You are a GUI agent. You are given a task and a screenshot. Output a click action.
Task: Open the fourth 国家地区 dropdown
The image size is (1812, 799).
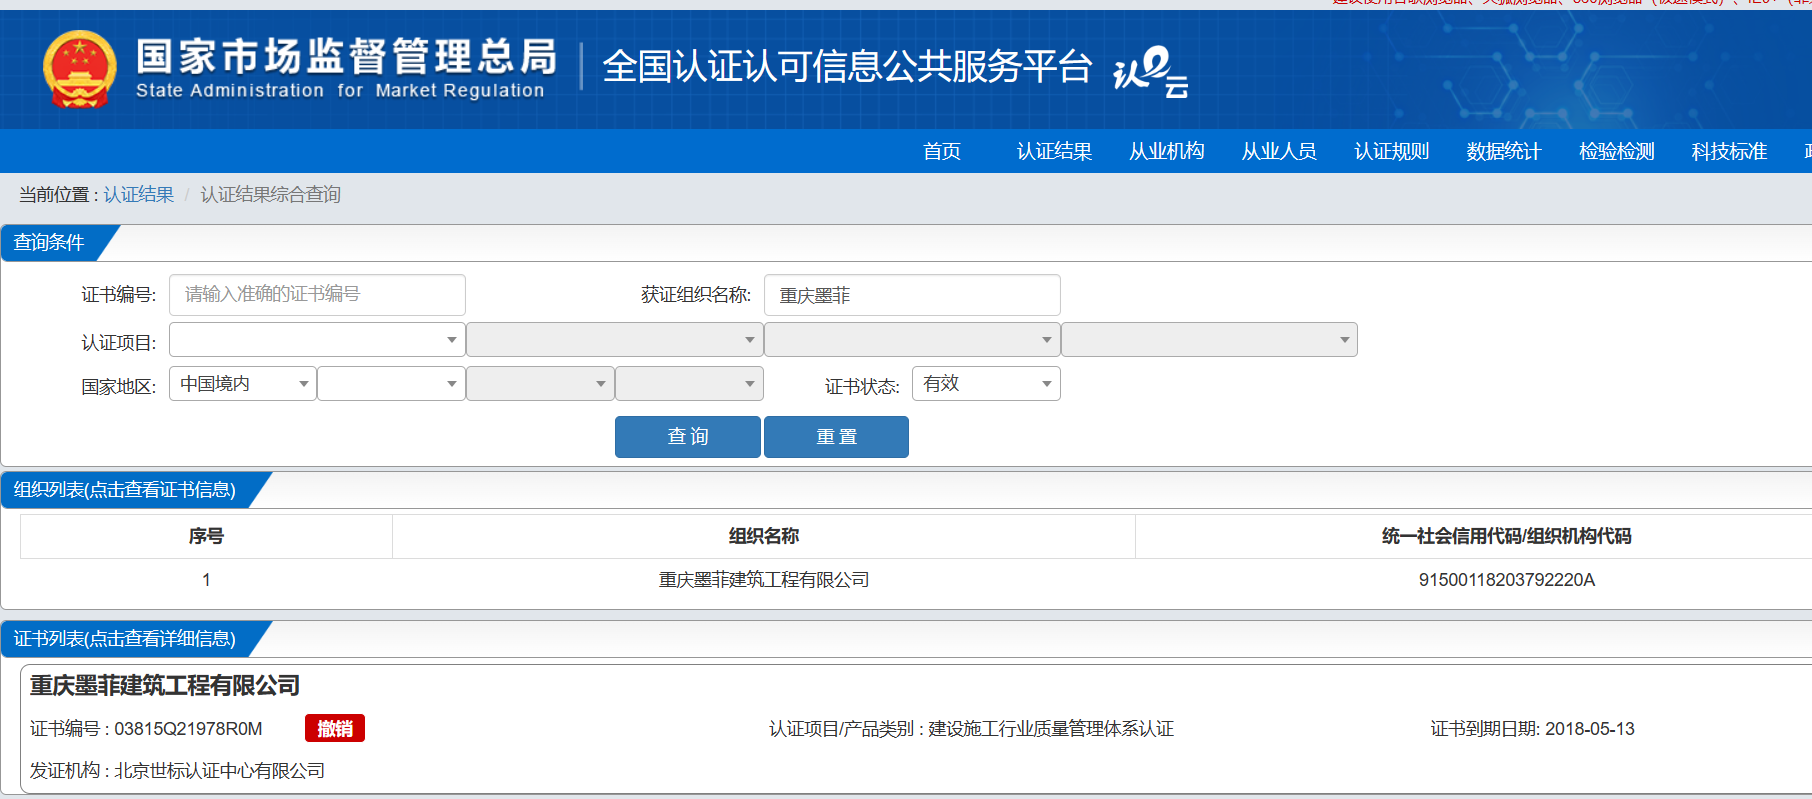pos(689,384)
